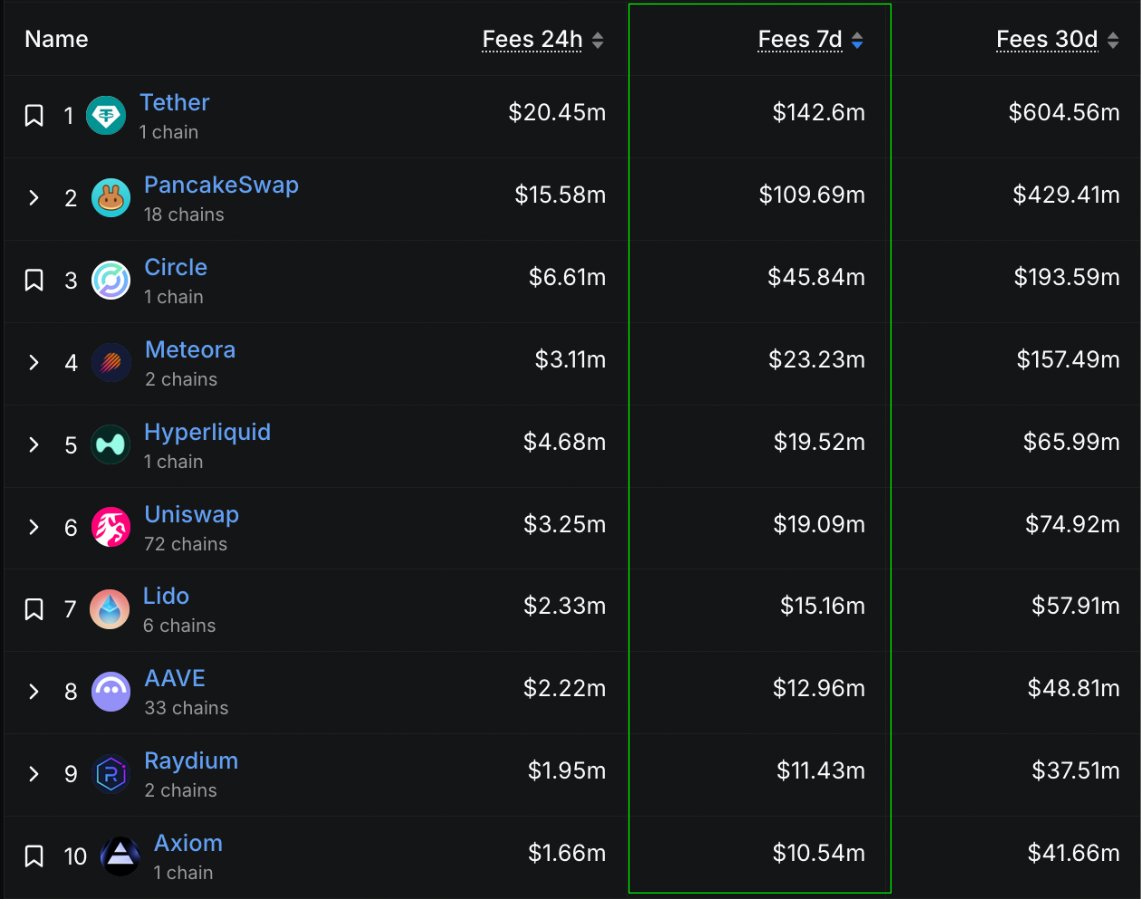Select Axiom's $10.54m 7d fees cell
The width and height of the screenshot is (1141, 899).
pyautogui.click(x=819, y=852)
